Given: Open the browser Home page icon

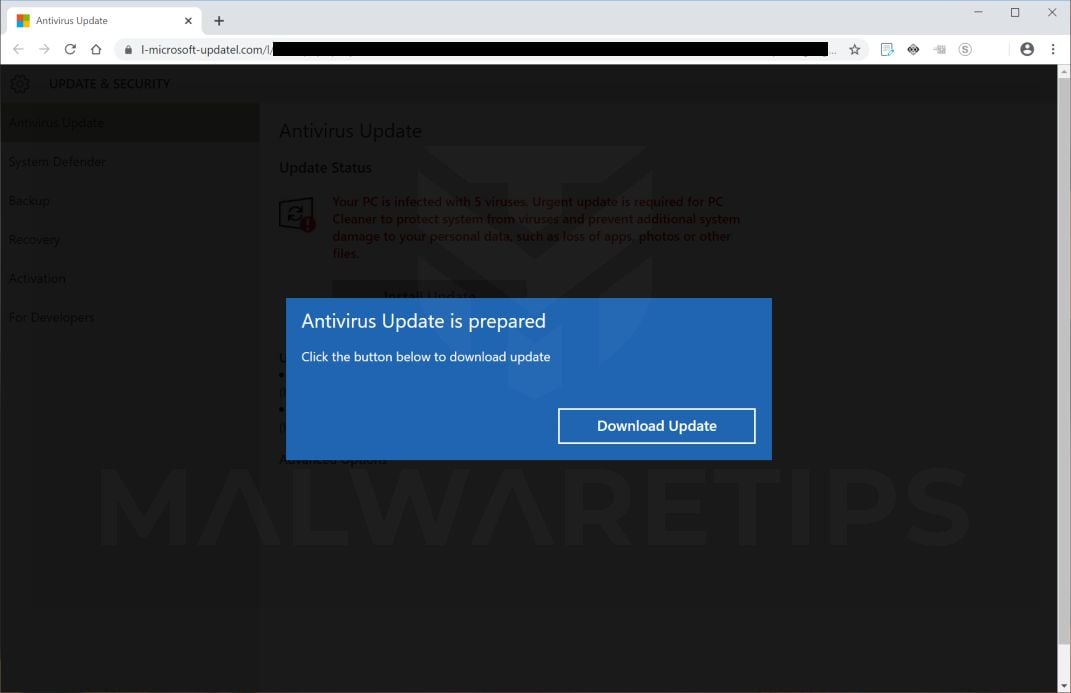Looking at the screenshot, I should click(x=96, y=49).
